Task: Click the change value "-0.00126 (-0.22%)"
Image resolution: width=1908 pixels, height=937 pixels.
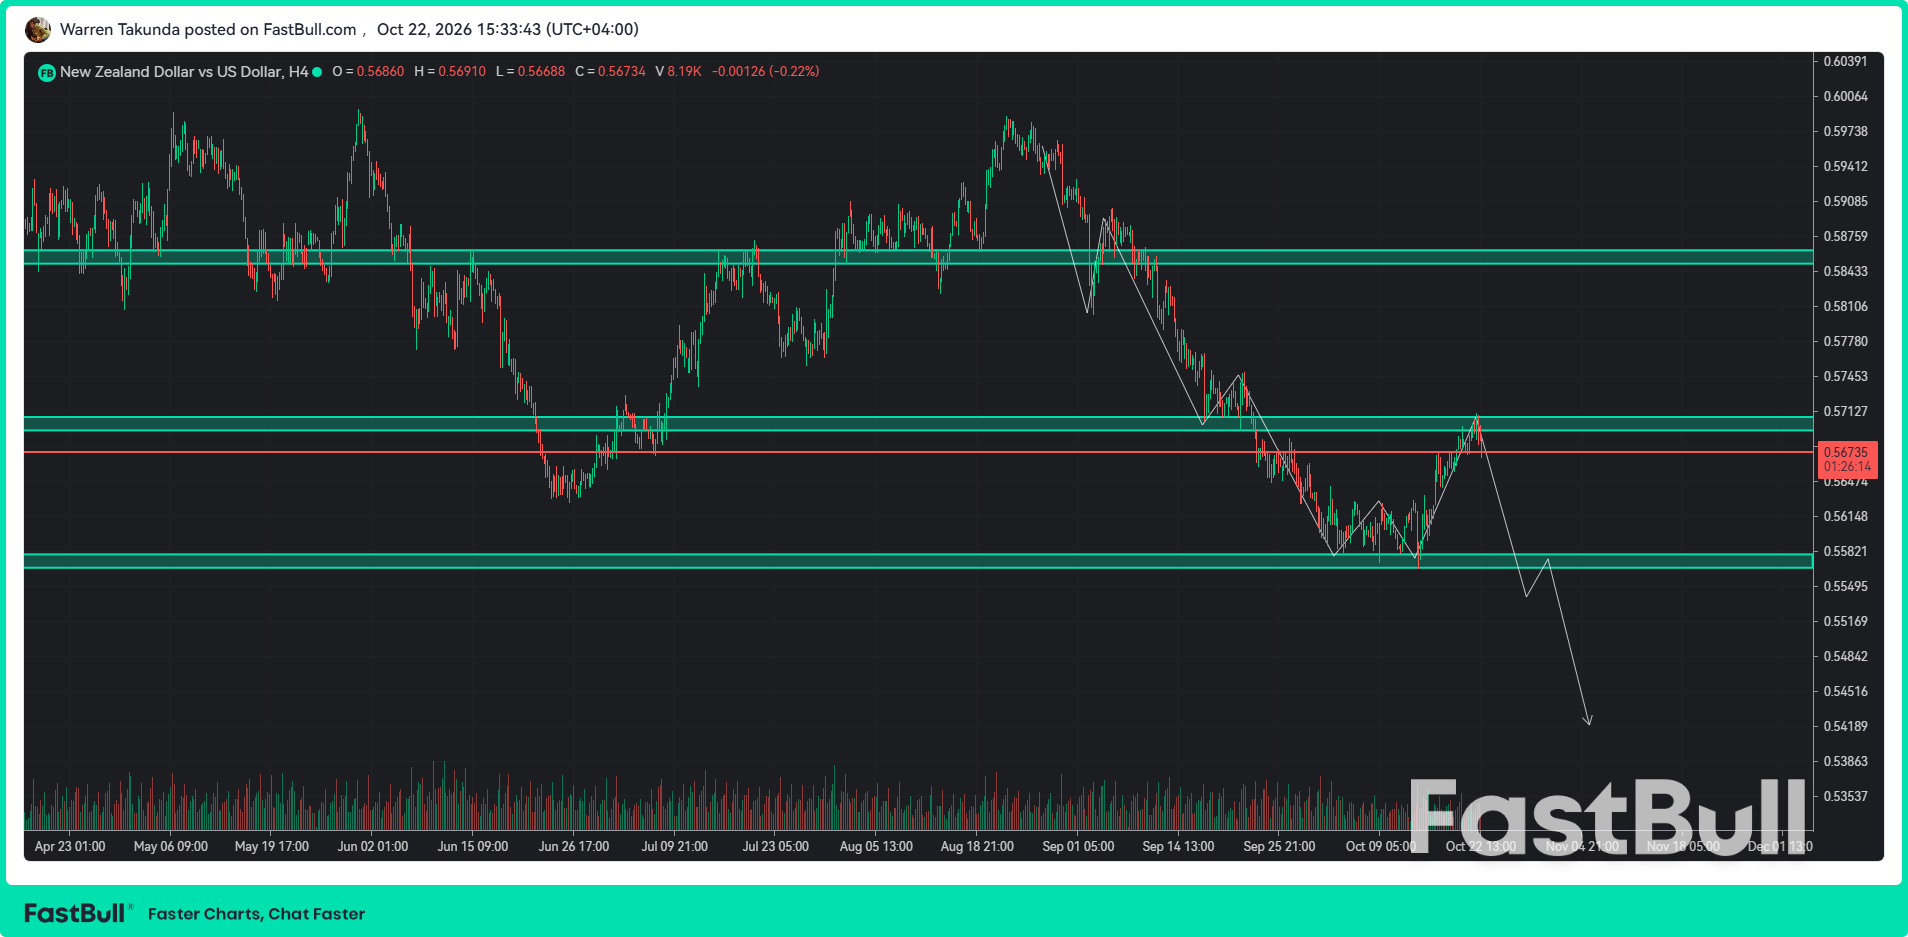Action: (765, 72)
